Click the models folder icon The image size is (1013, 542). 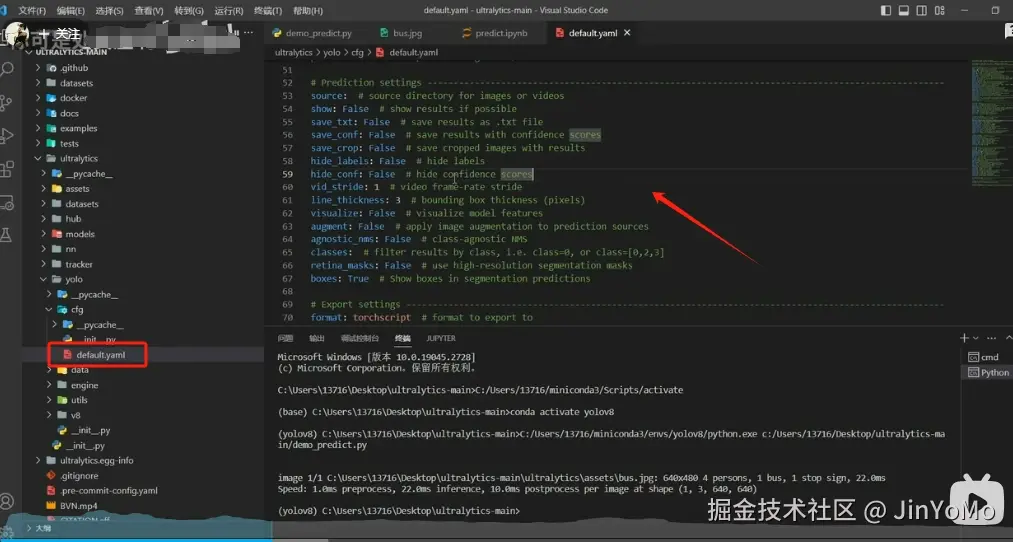56,234
